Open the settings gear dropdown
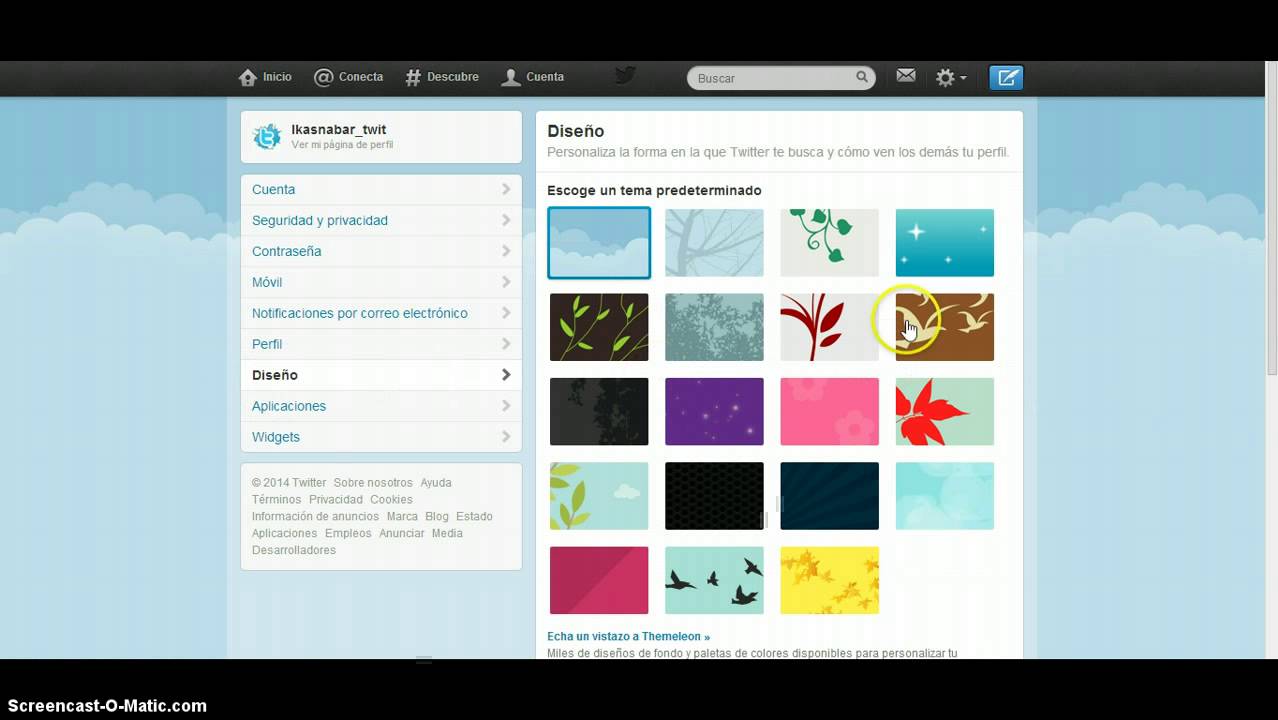 [950, 77]
